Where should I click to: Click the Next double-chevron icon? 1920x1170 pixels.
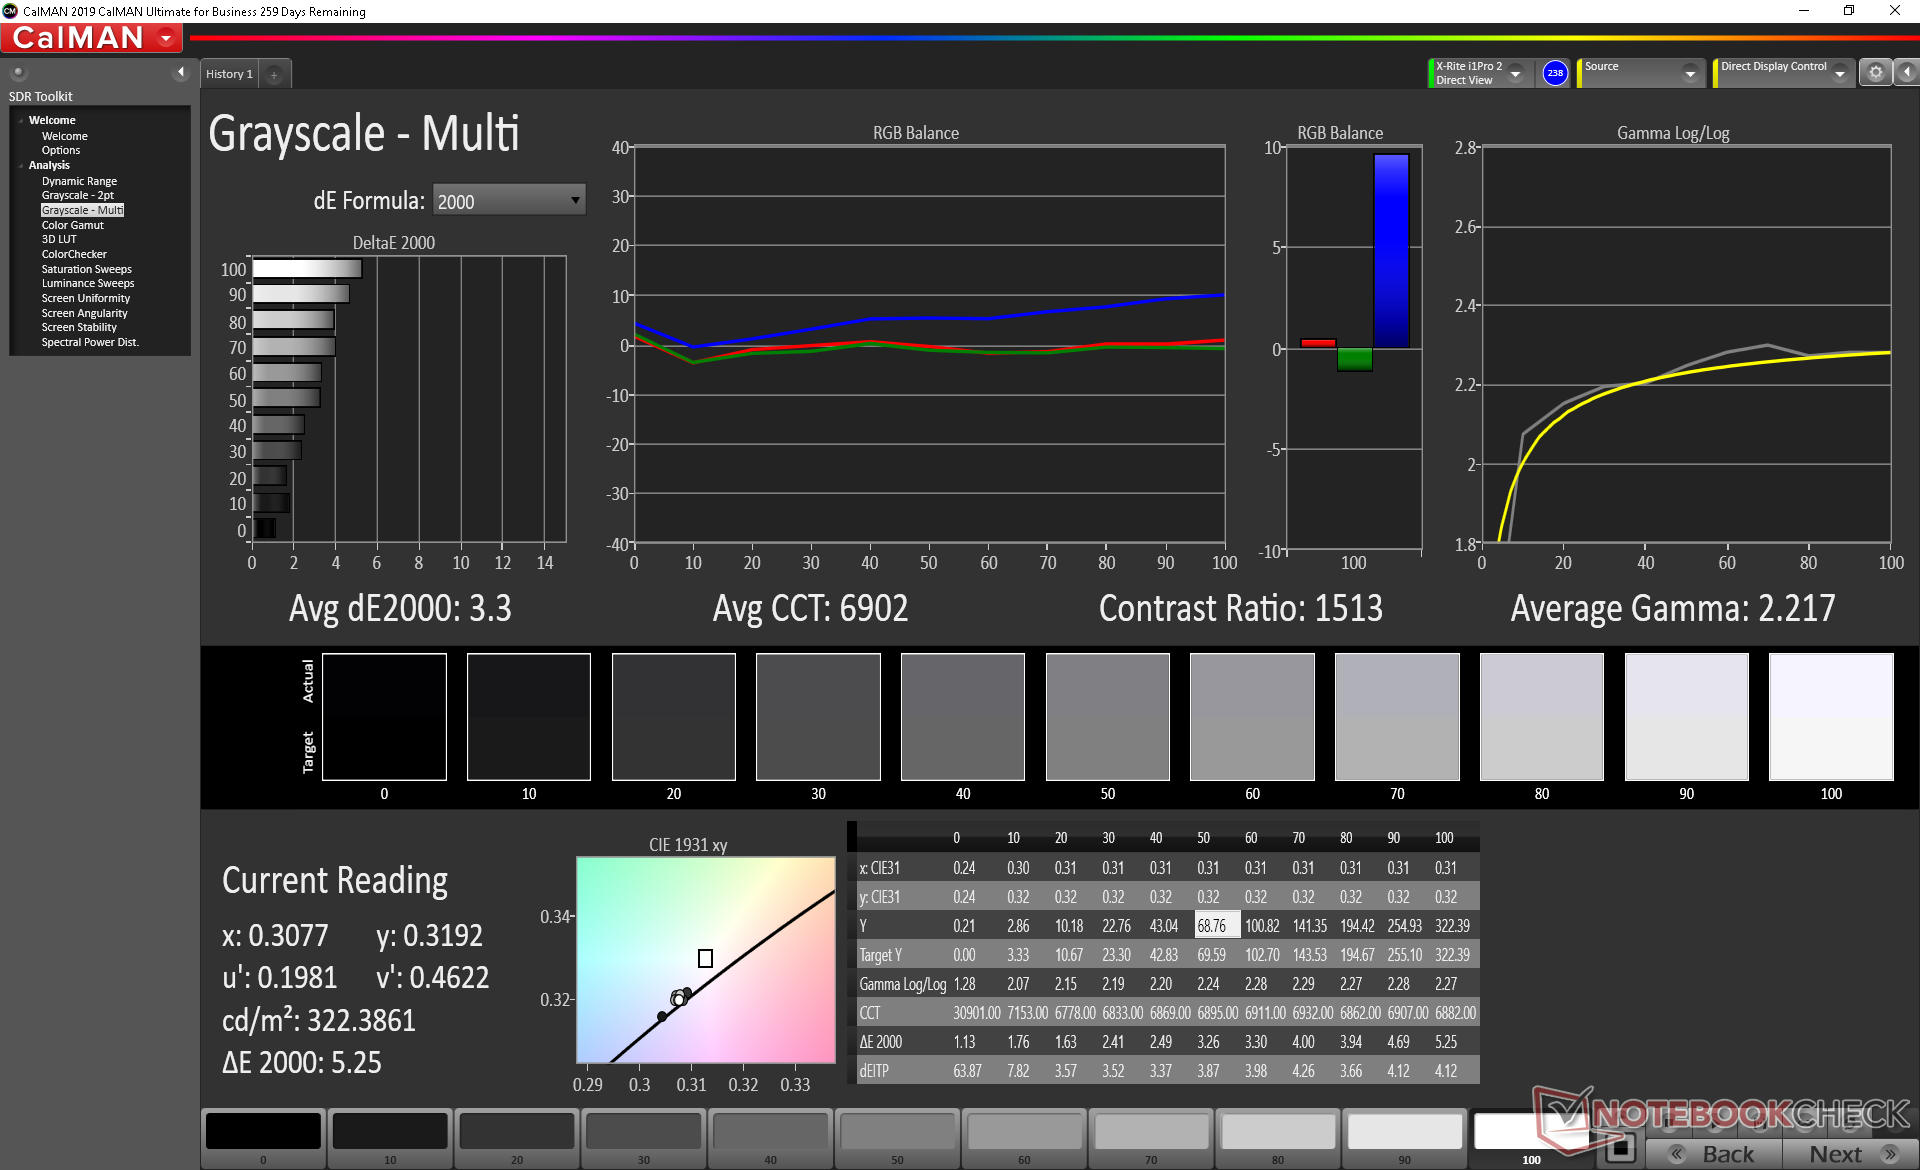[x=1890, y=1154]
